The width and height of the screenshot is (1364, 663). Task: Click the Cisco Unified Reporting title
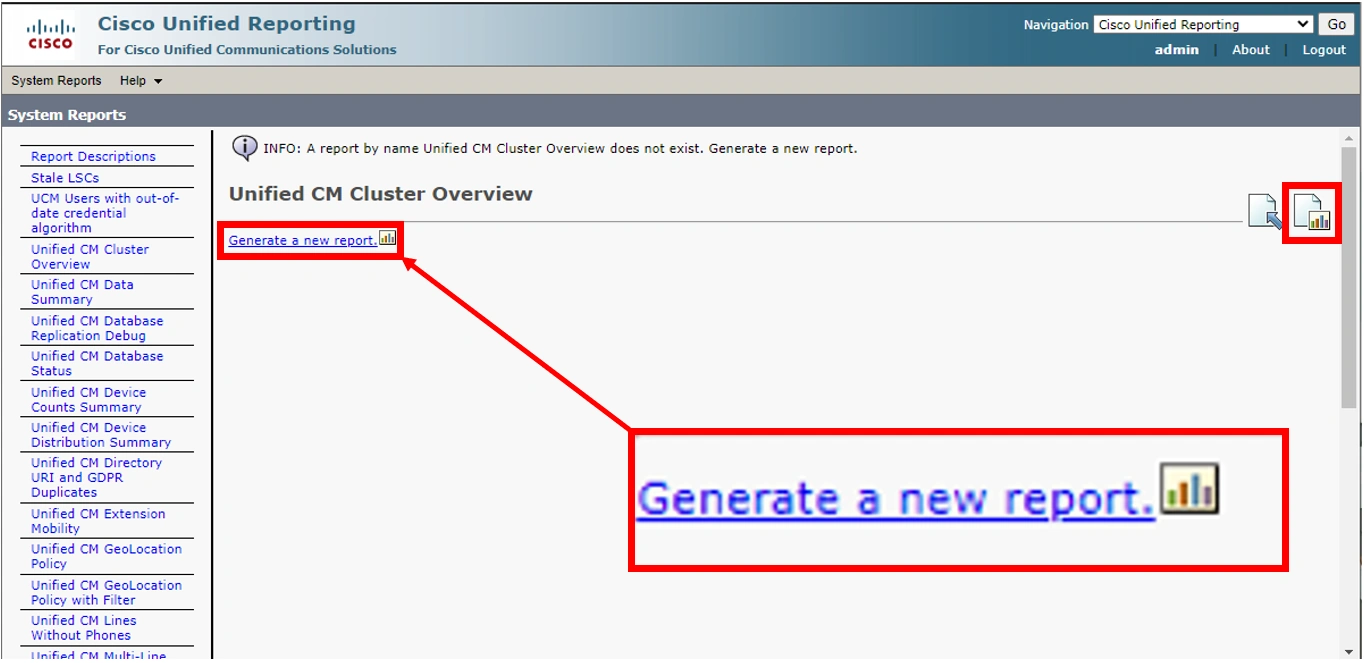(226, 24)
